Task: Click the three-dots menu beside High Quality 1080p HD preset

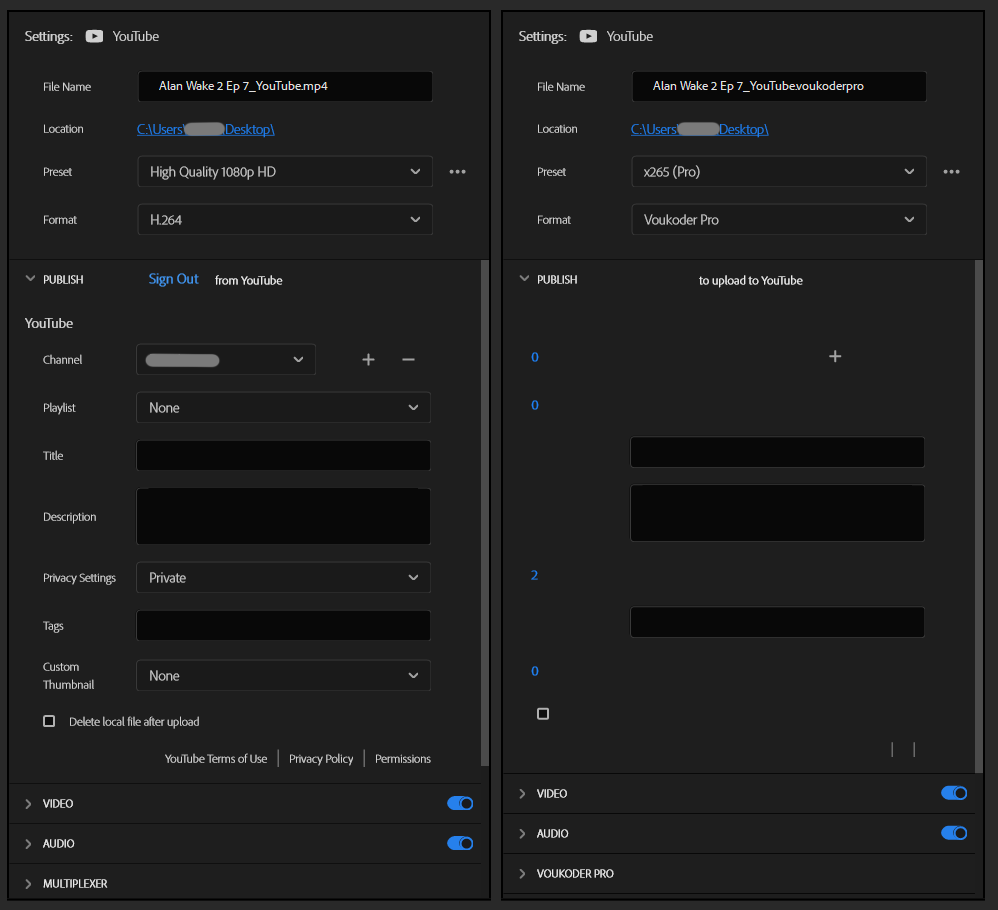Action: pyautogui.click(x=457, y=172)
